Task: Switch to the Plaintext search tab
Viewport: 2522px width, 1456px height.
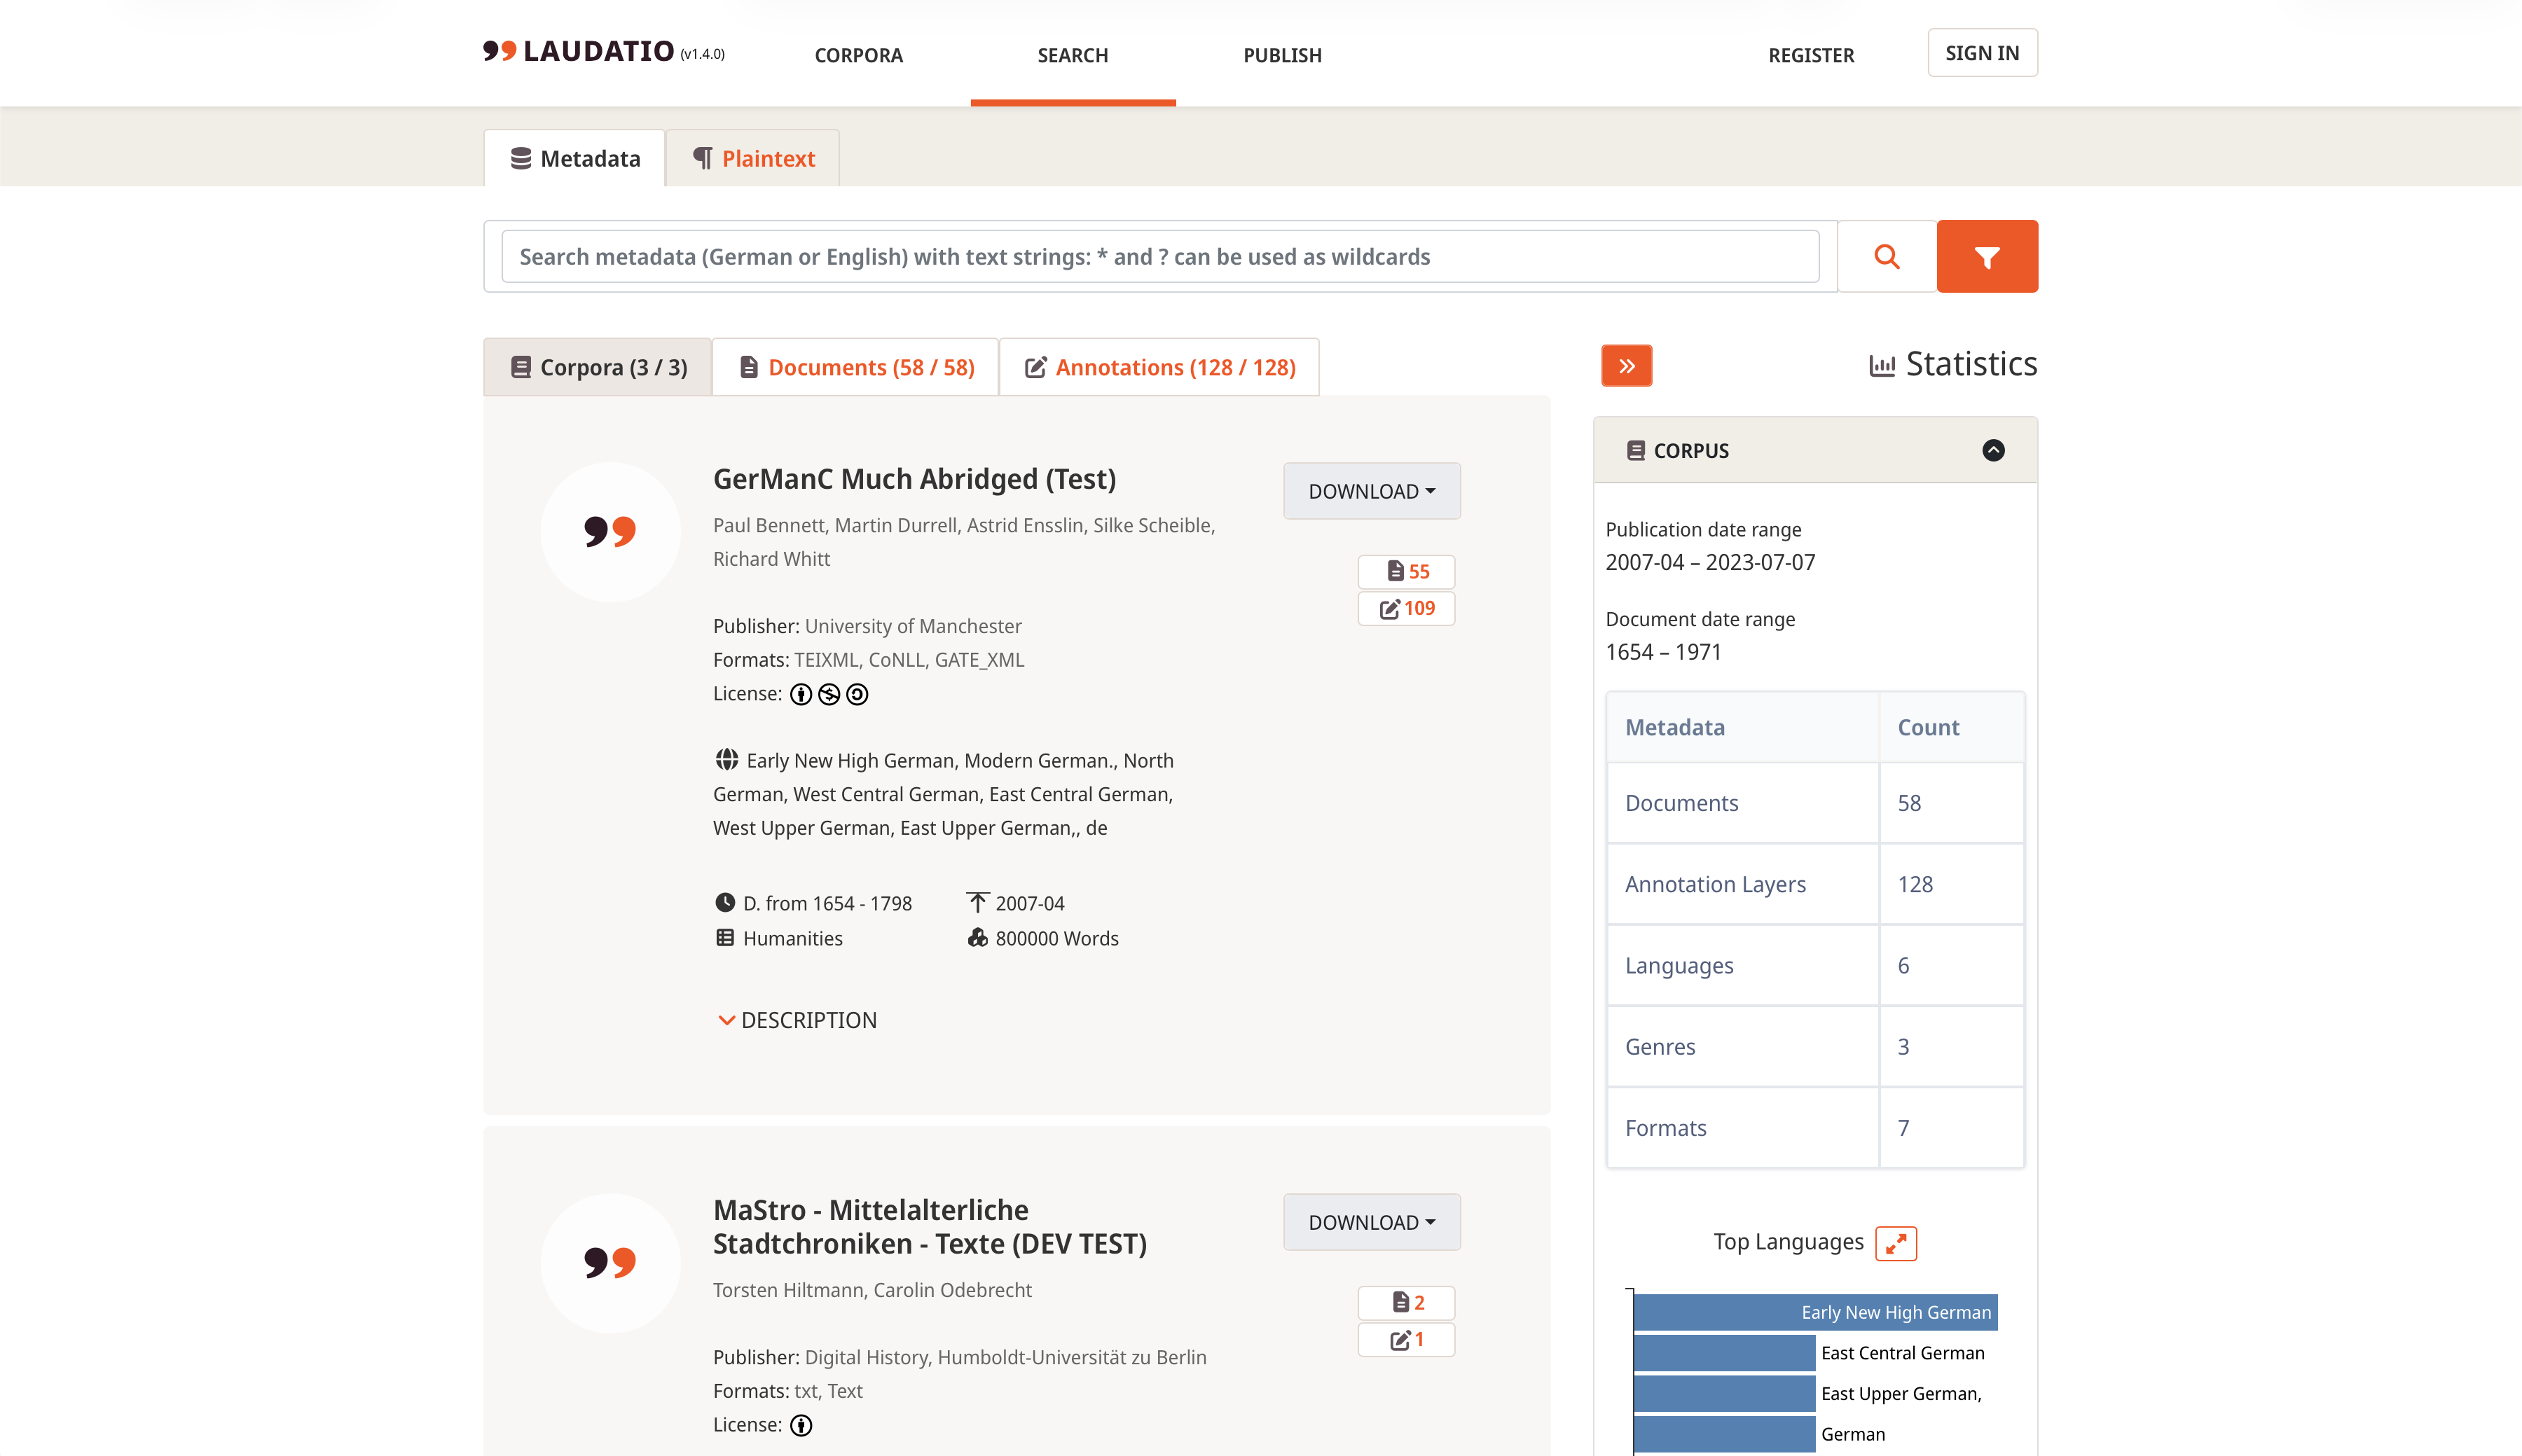Action: point(753,158)
